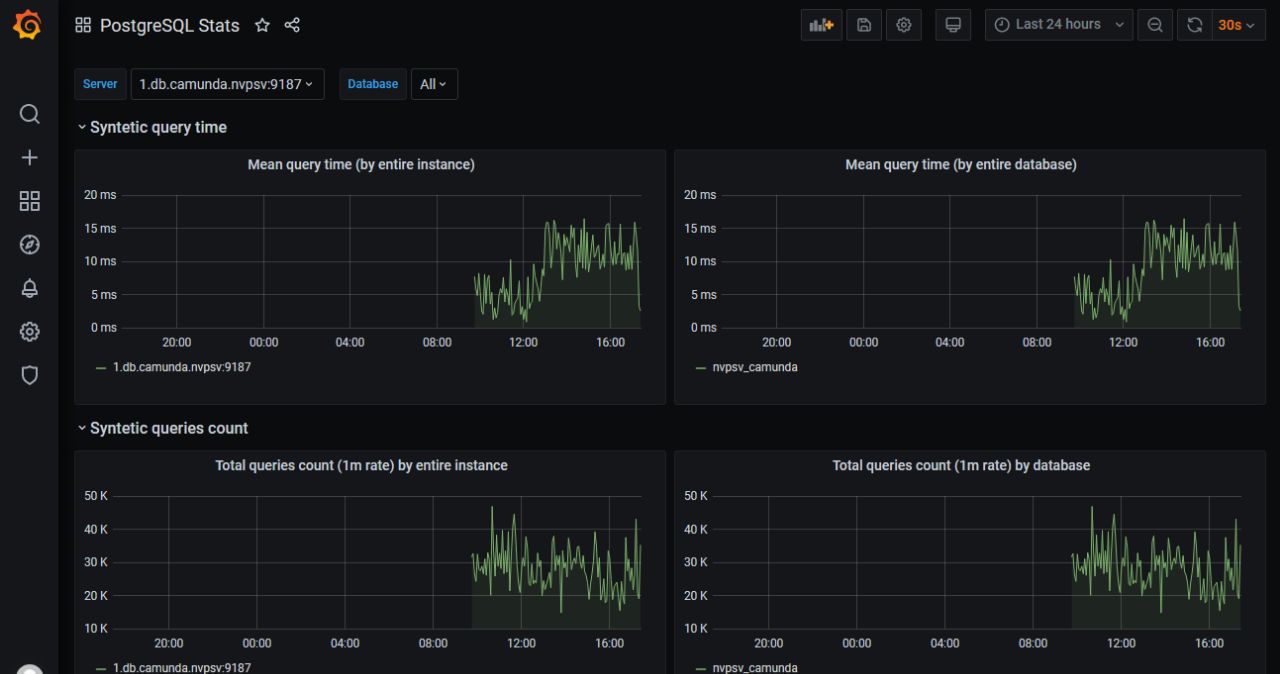This screenshot has width=1280, height=674.
Task: Open the Search dashboards sidebar icon
Action: click(x=30, y=114)
